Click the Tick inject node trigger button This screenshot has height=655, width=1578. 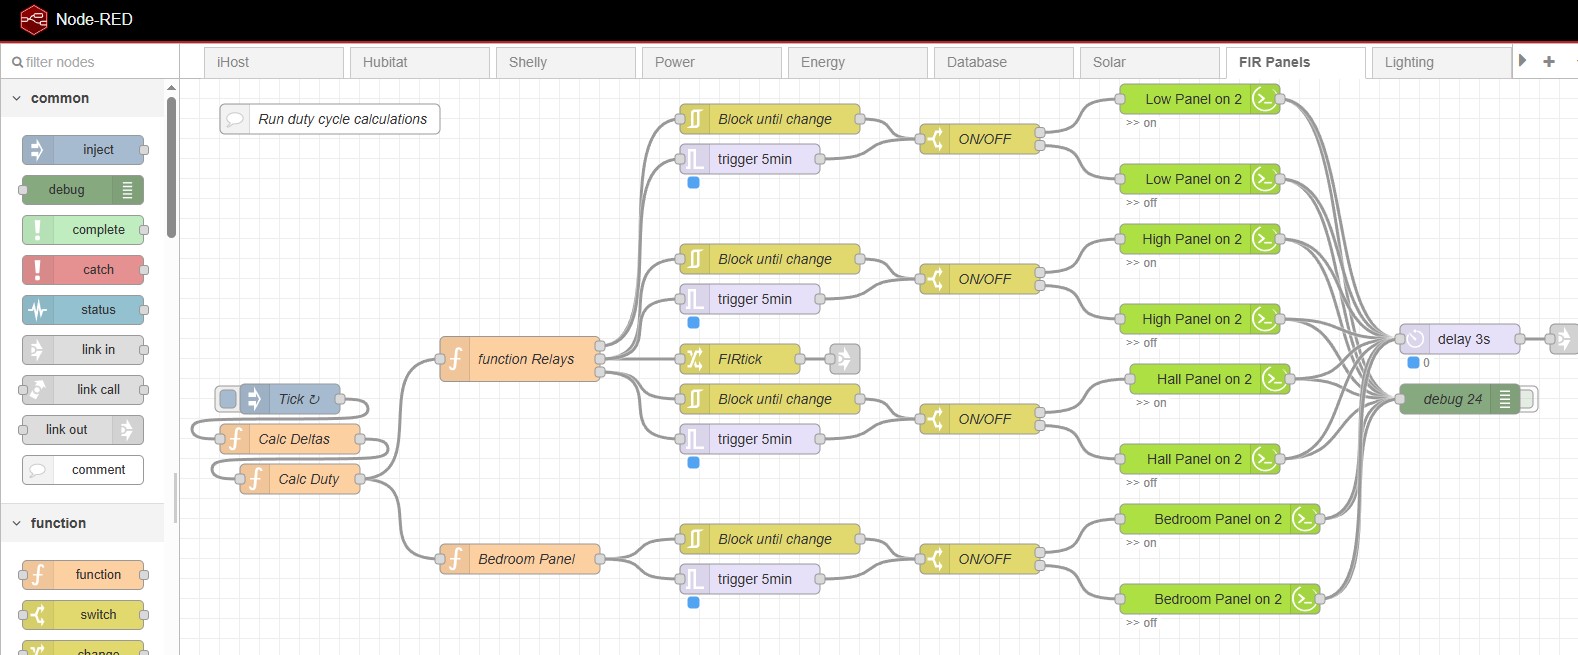228,399
